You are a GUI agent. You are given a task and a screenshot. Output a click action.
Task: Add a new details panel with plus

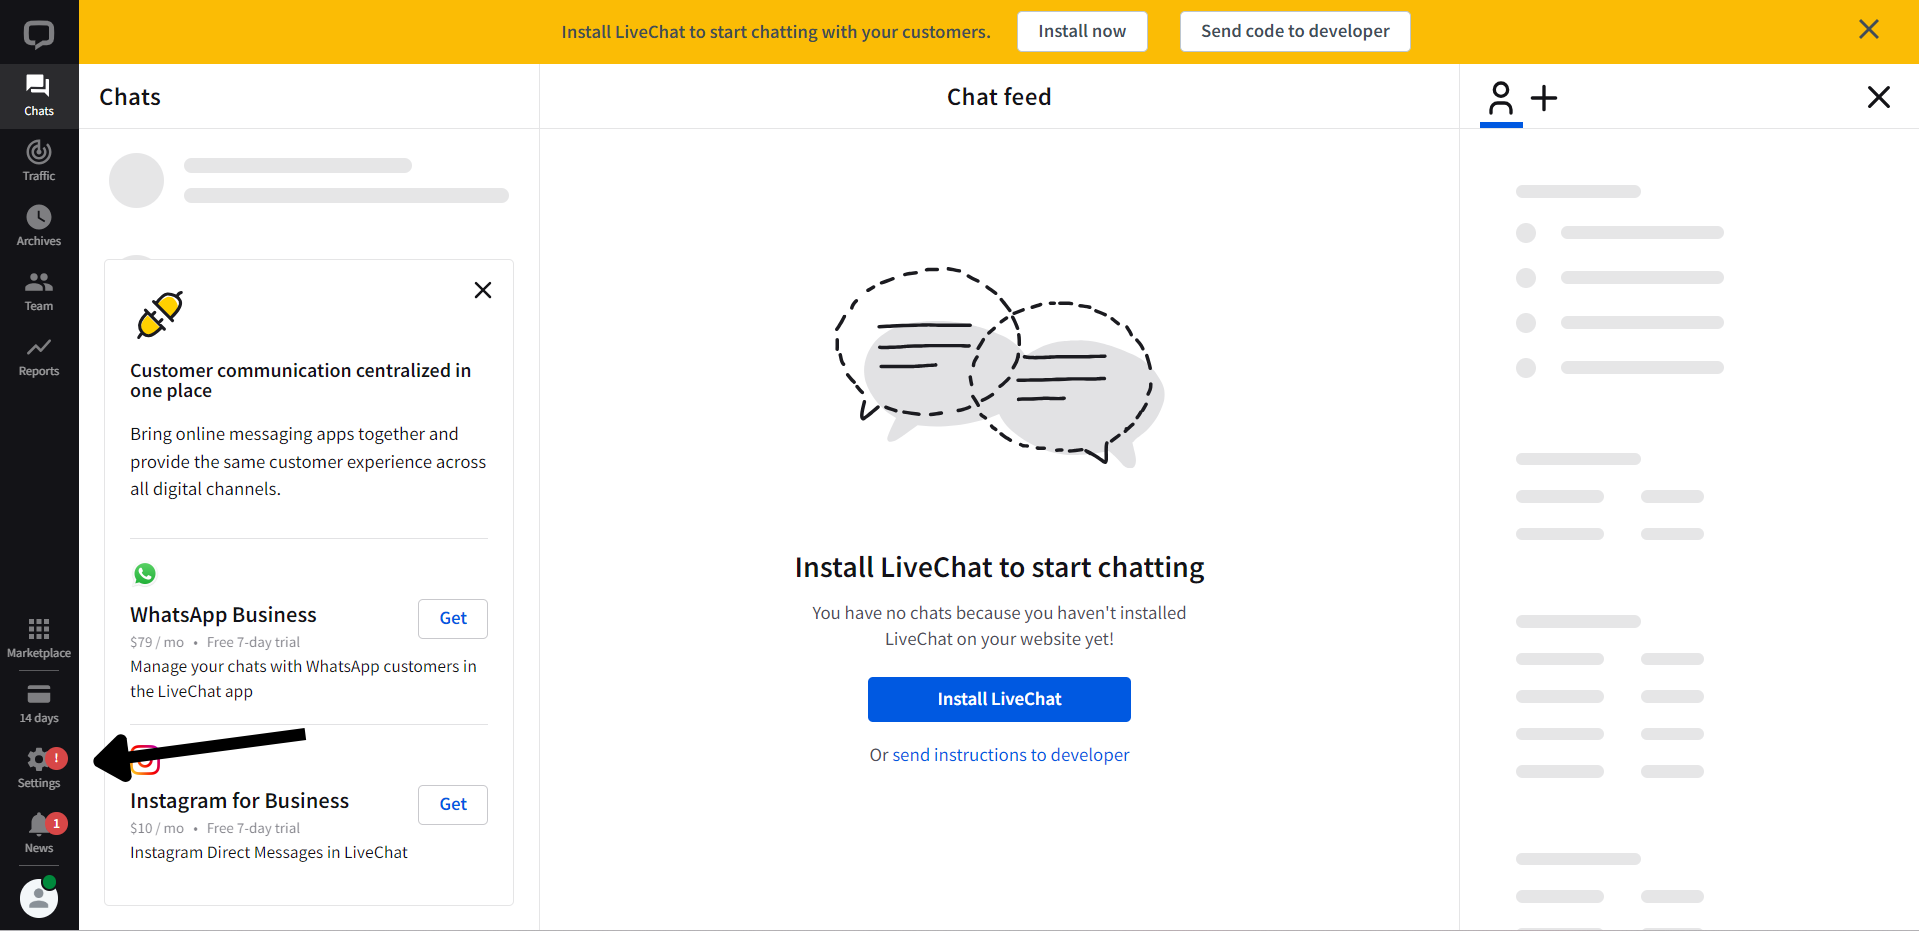coord(1544,98)
